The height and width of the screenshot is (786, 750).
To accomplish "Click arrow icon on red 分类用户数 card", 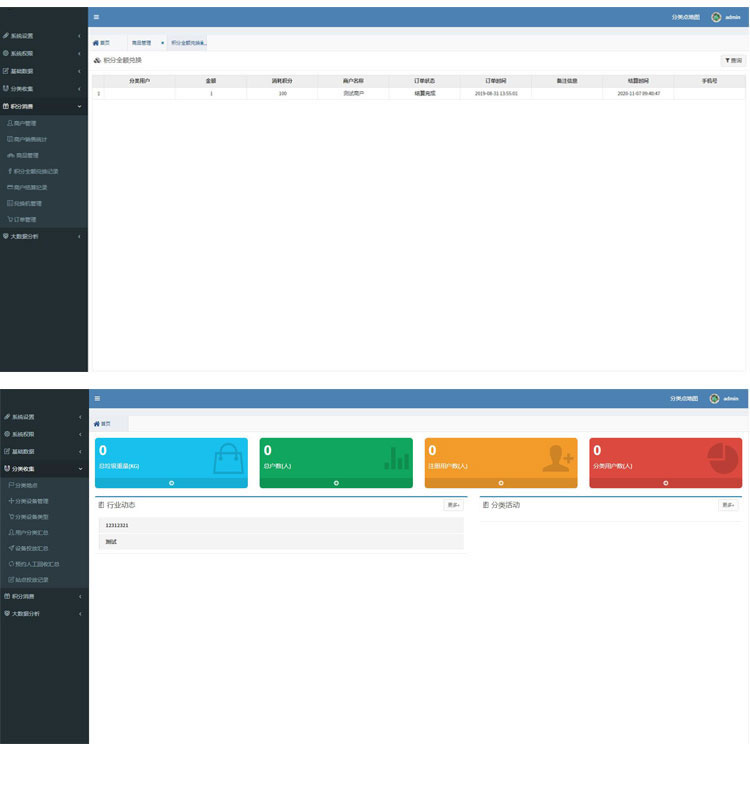I will pos(665,483).
